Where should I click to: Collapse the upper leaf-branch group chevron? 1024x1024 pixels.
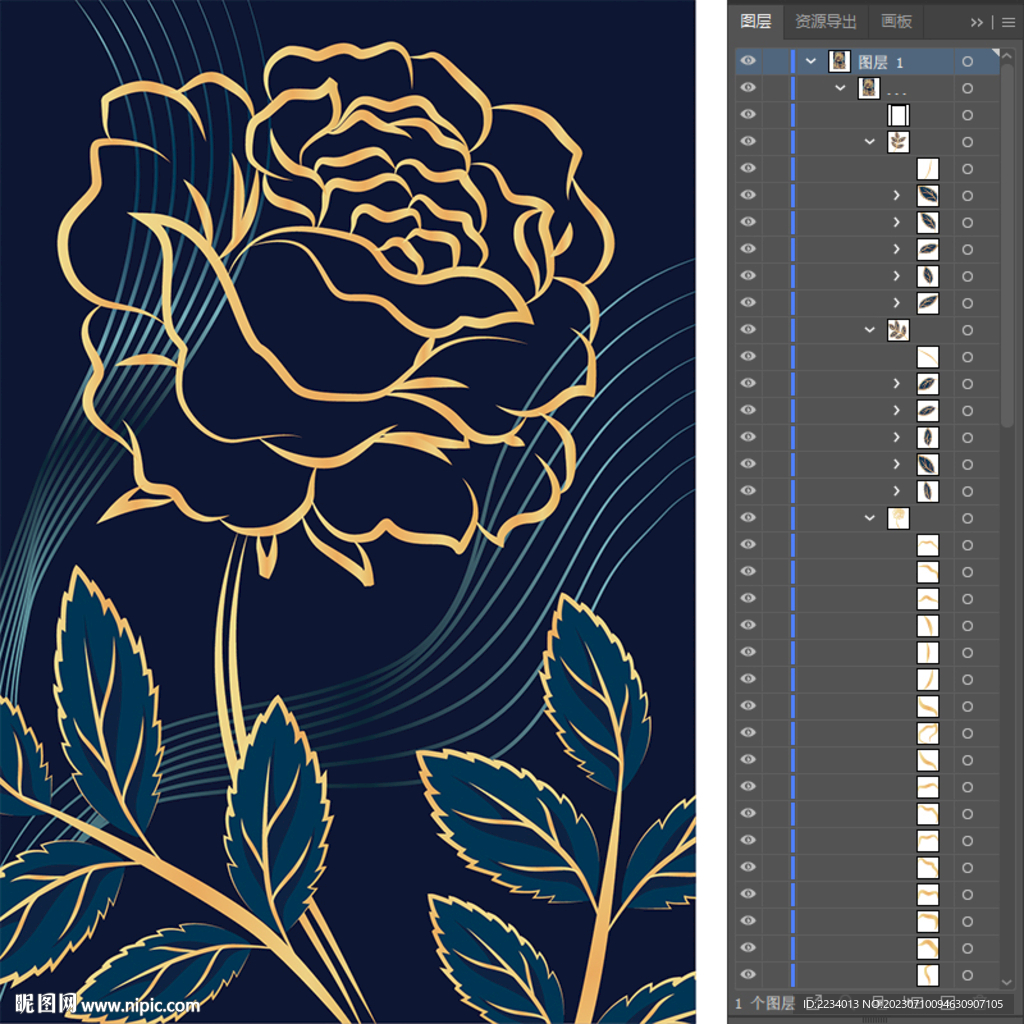pyautogui.click(x=869, y=141)
